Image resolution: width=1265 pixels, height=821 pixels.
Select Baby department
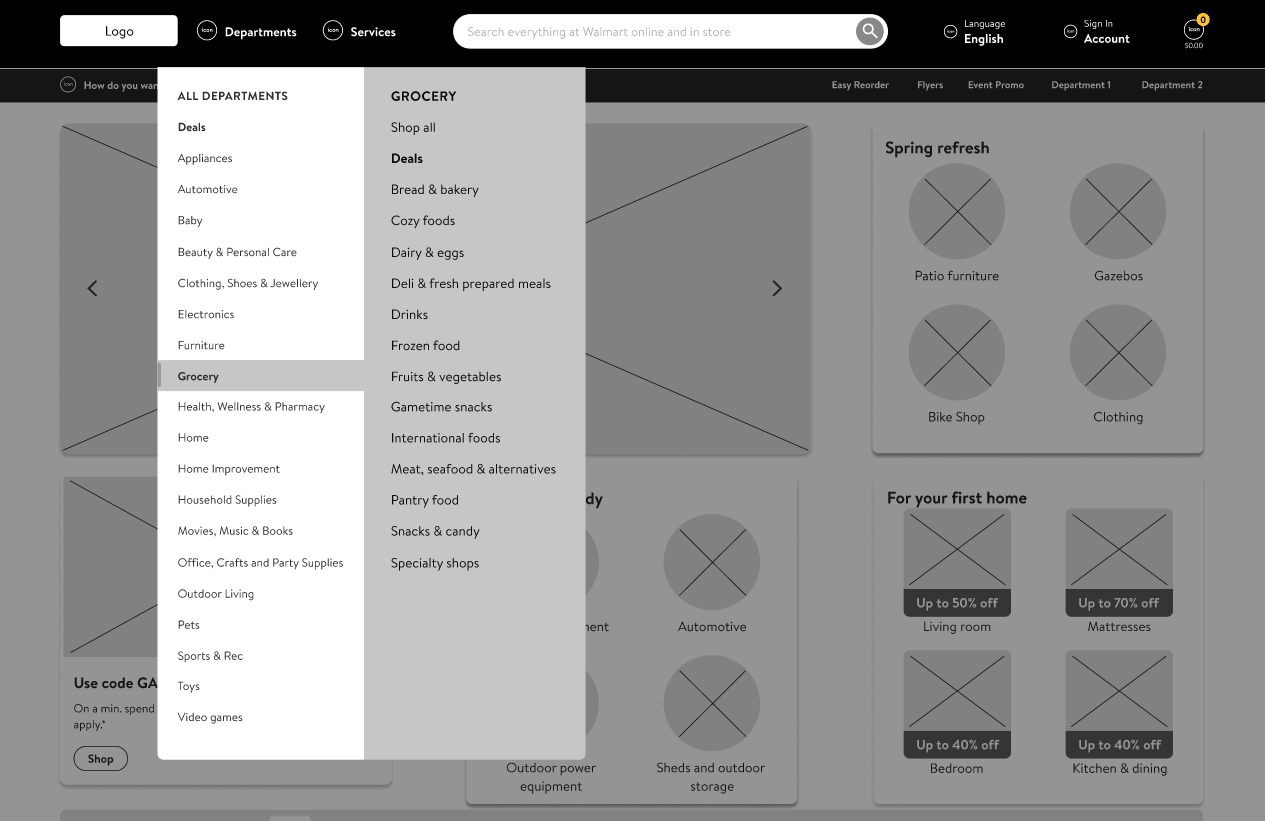(190, 220)
